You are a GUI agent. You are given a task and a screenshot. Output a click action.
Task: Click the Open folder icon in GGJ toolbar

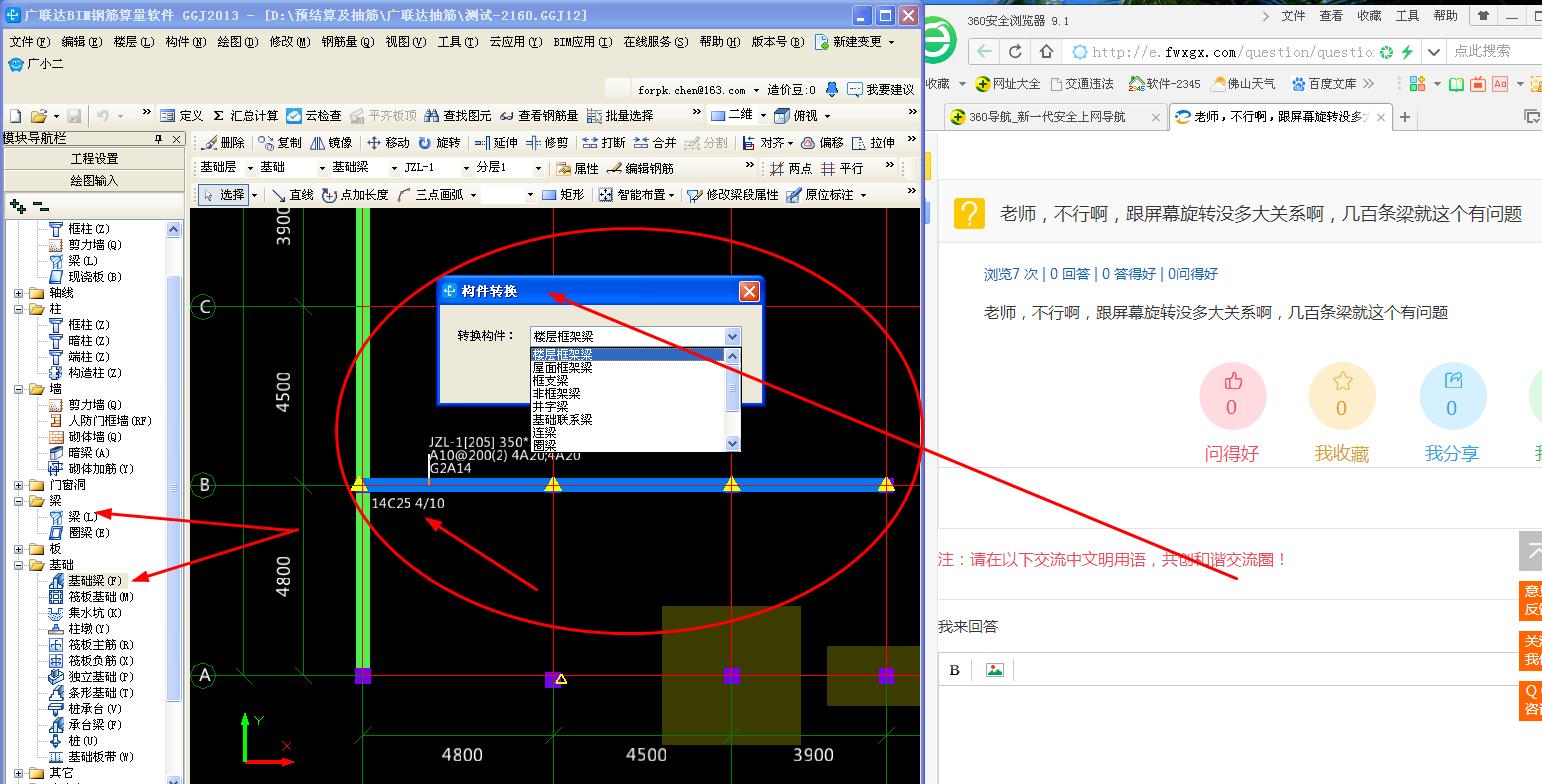tap(38, 116)
